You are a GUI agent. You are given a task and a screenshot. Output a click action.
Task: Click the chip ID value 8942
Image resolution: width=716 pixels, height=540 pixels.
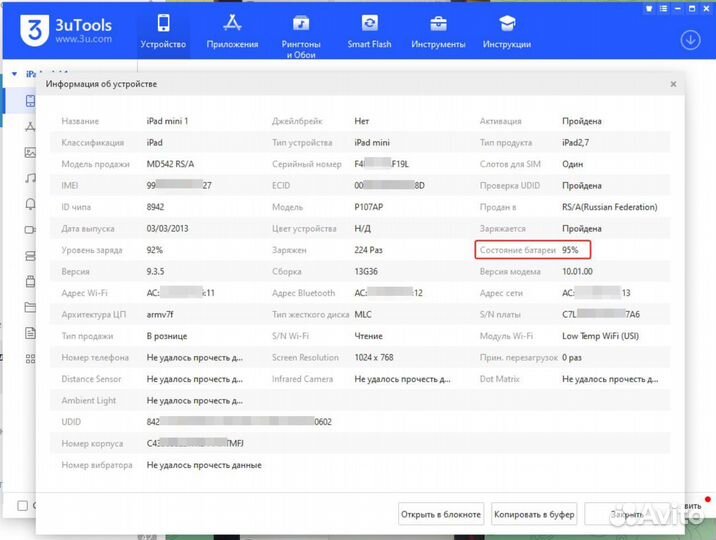tap(155, 207)
